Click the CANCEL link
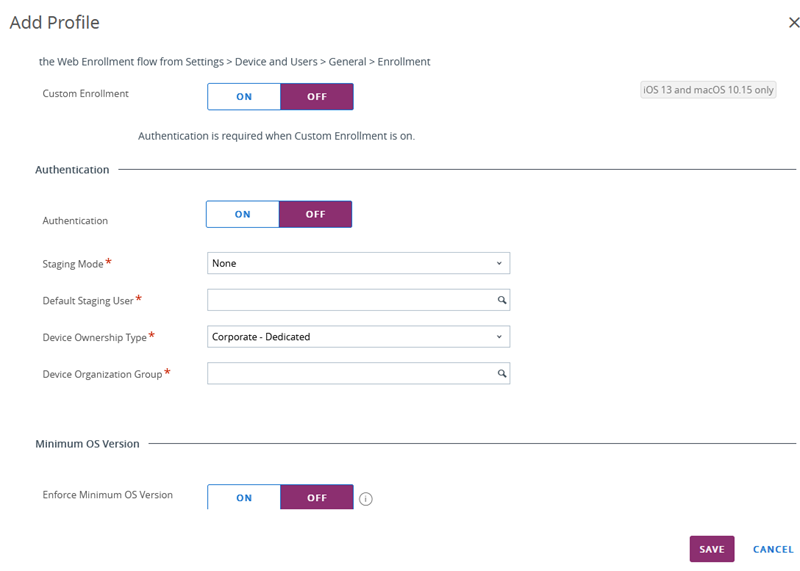Screen dimensions: 800x571 tap(773, 550)
